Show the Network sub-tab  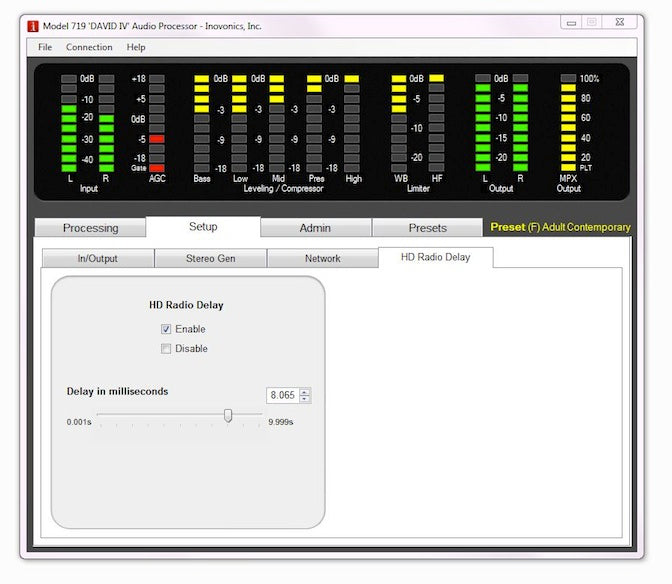(322, 258)
